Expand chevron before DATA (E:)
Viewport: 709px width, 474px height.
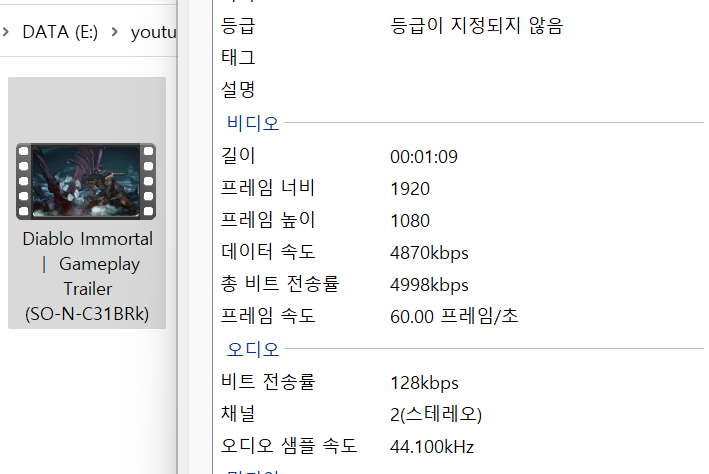[6, 32]
